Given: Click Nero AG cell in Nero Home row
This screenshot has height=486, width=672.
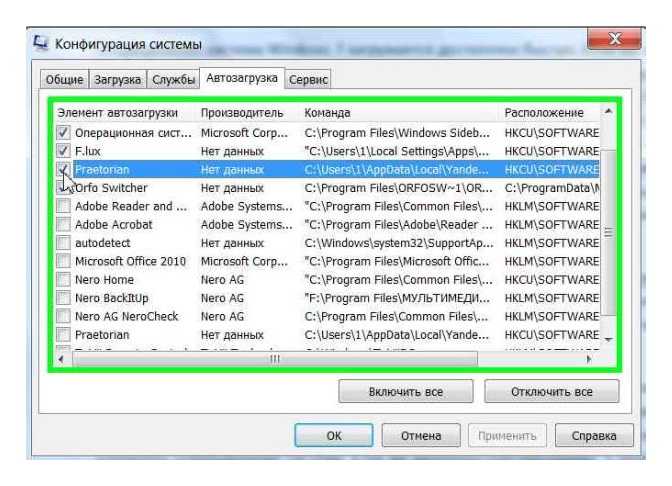Looking at the screenshot, I should click(x=222, y=280).
